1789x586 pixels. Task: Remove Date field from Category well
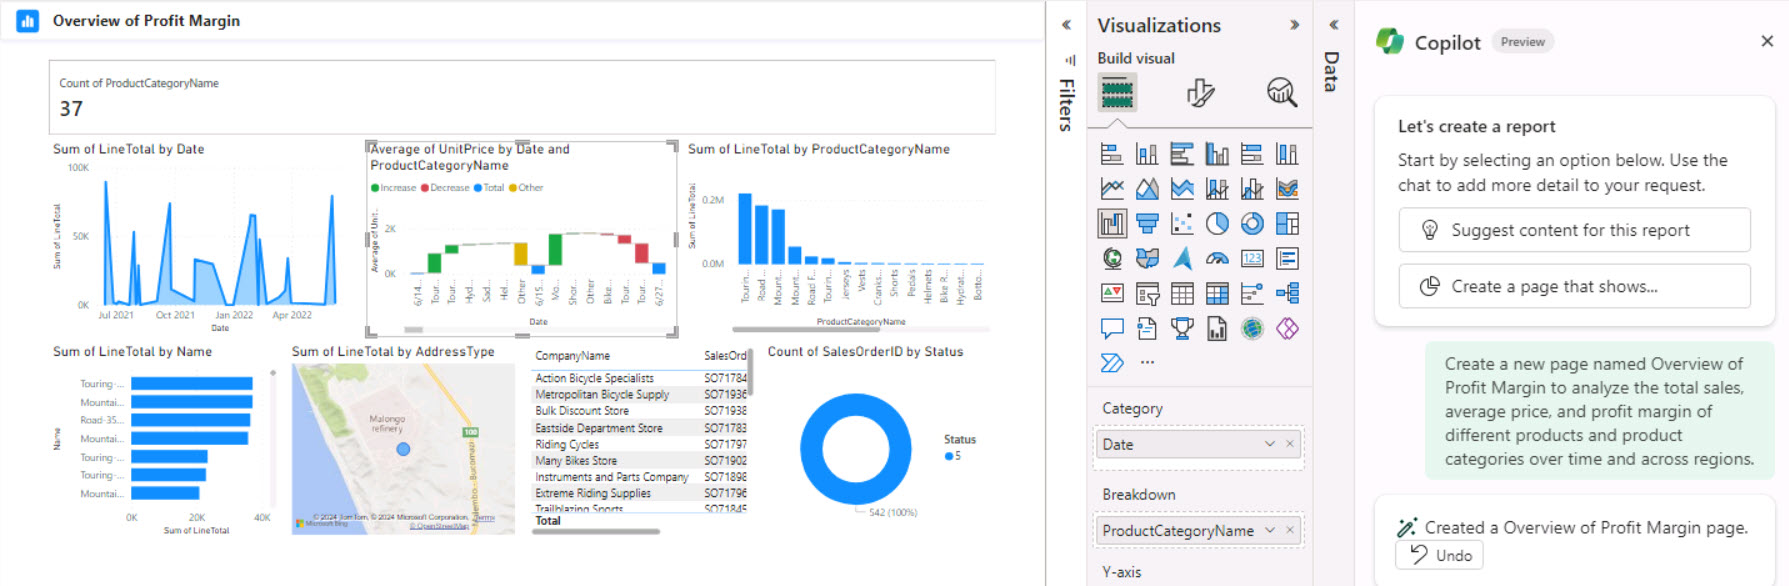coord(1290,444)
